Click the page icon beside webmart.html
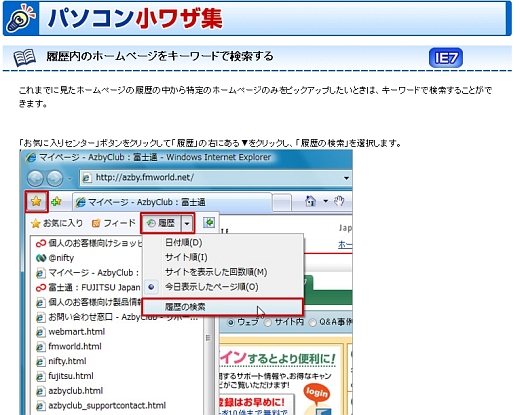The width and height of the screenshot is (520, 415). [40, 332]
